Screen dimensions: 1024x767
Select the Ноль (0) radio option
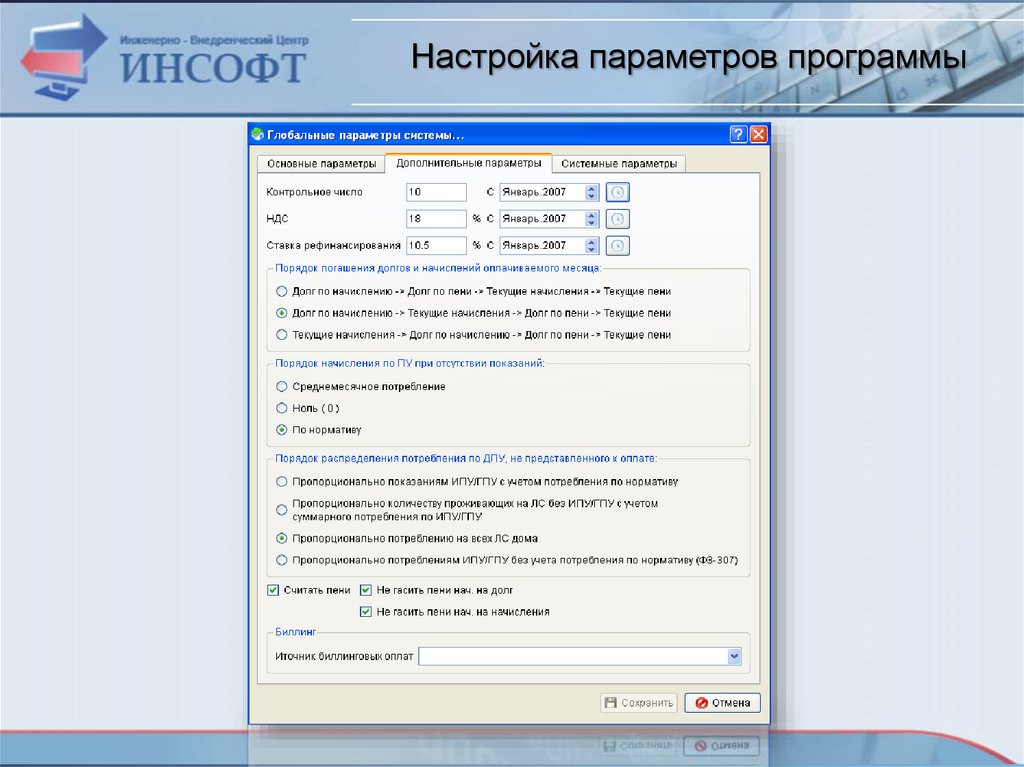pyautogui.click(x=282, y=408)
